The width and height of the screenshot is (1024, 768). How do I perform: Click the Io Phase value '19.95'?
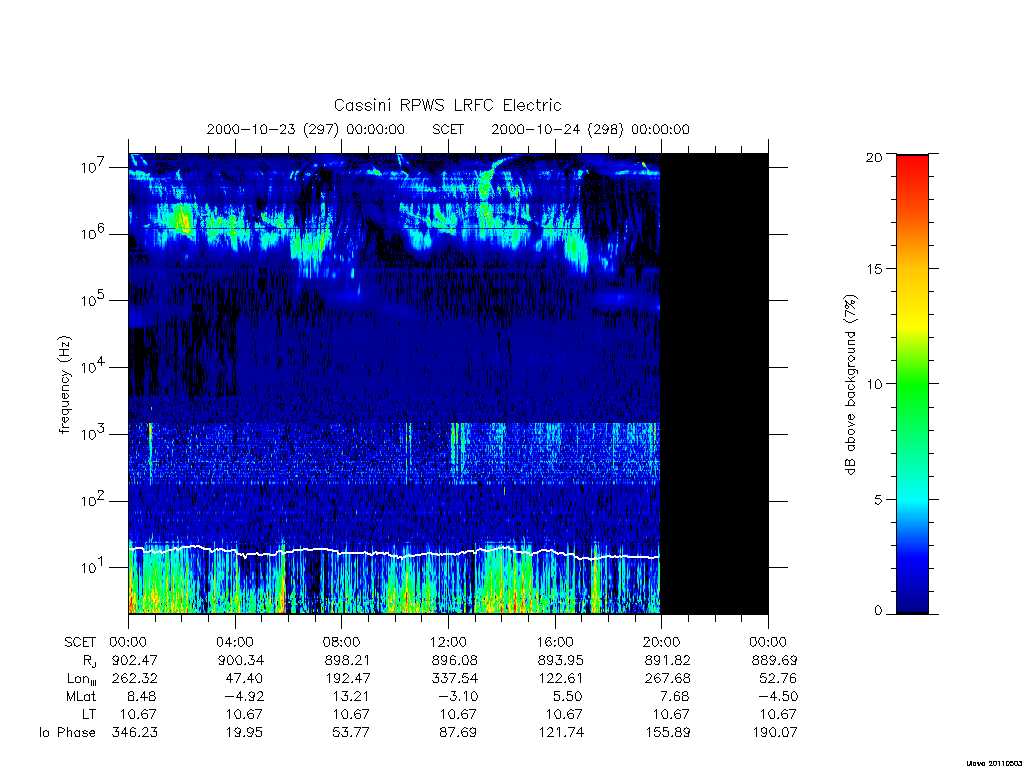pos(244,733)
